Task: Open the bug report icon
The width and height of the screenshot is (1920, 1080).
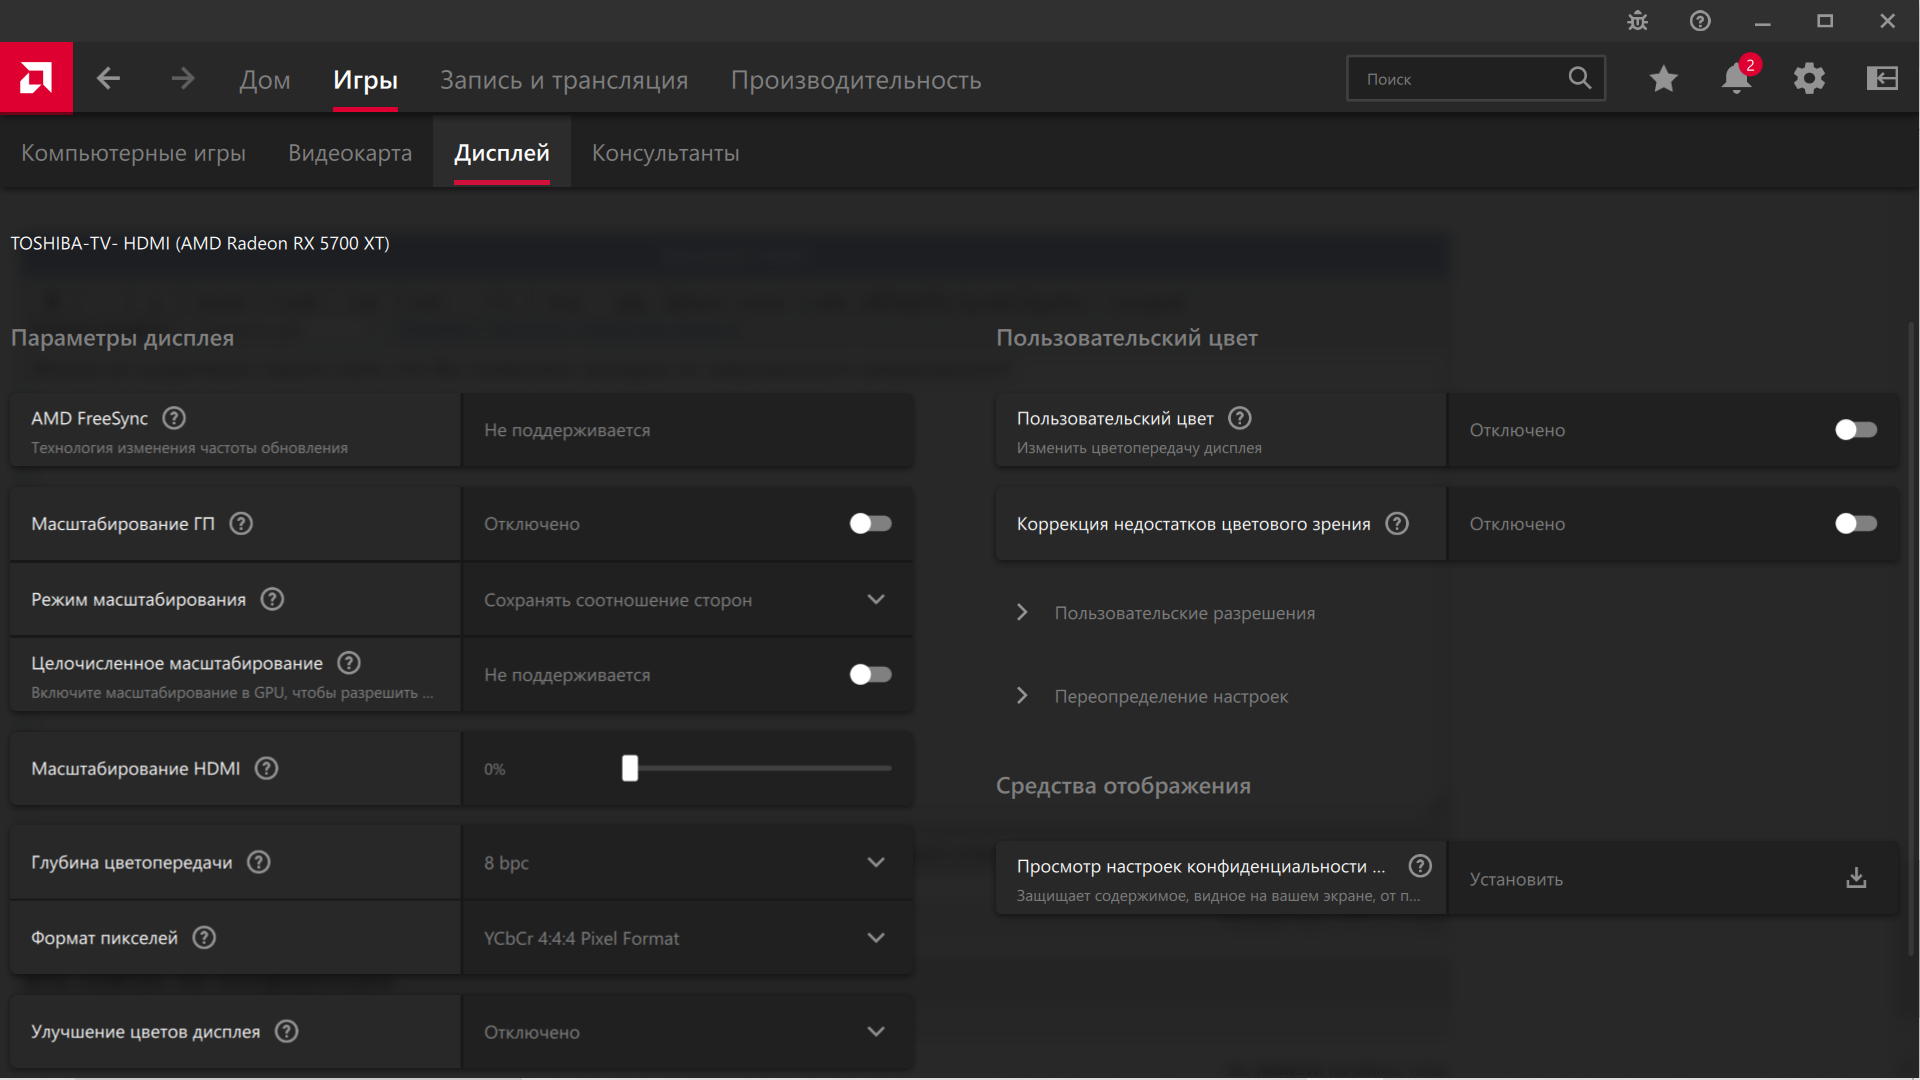Action: click(x=1637, y=21)
